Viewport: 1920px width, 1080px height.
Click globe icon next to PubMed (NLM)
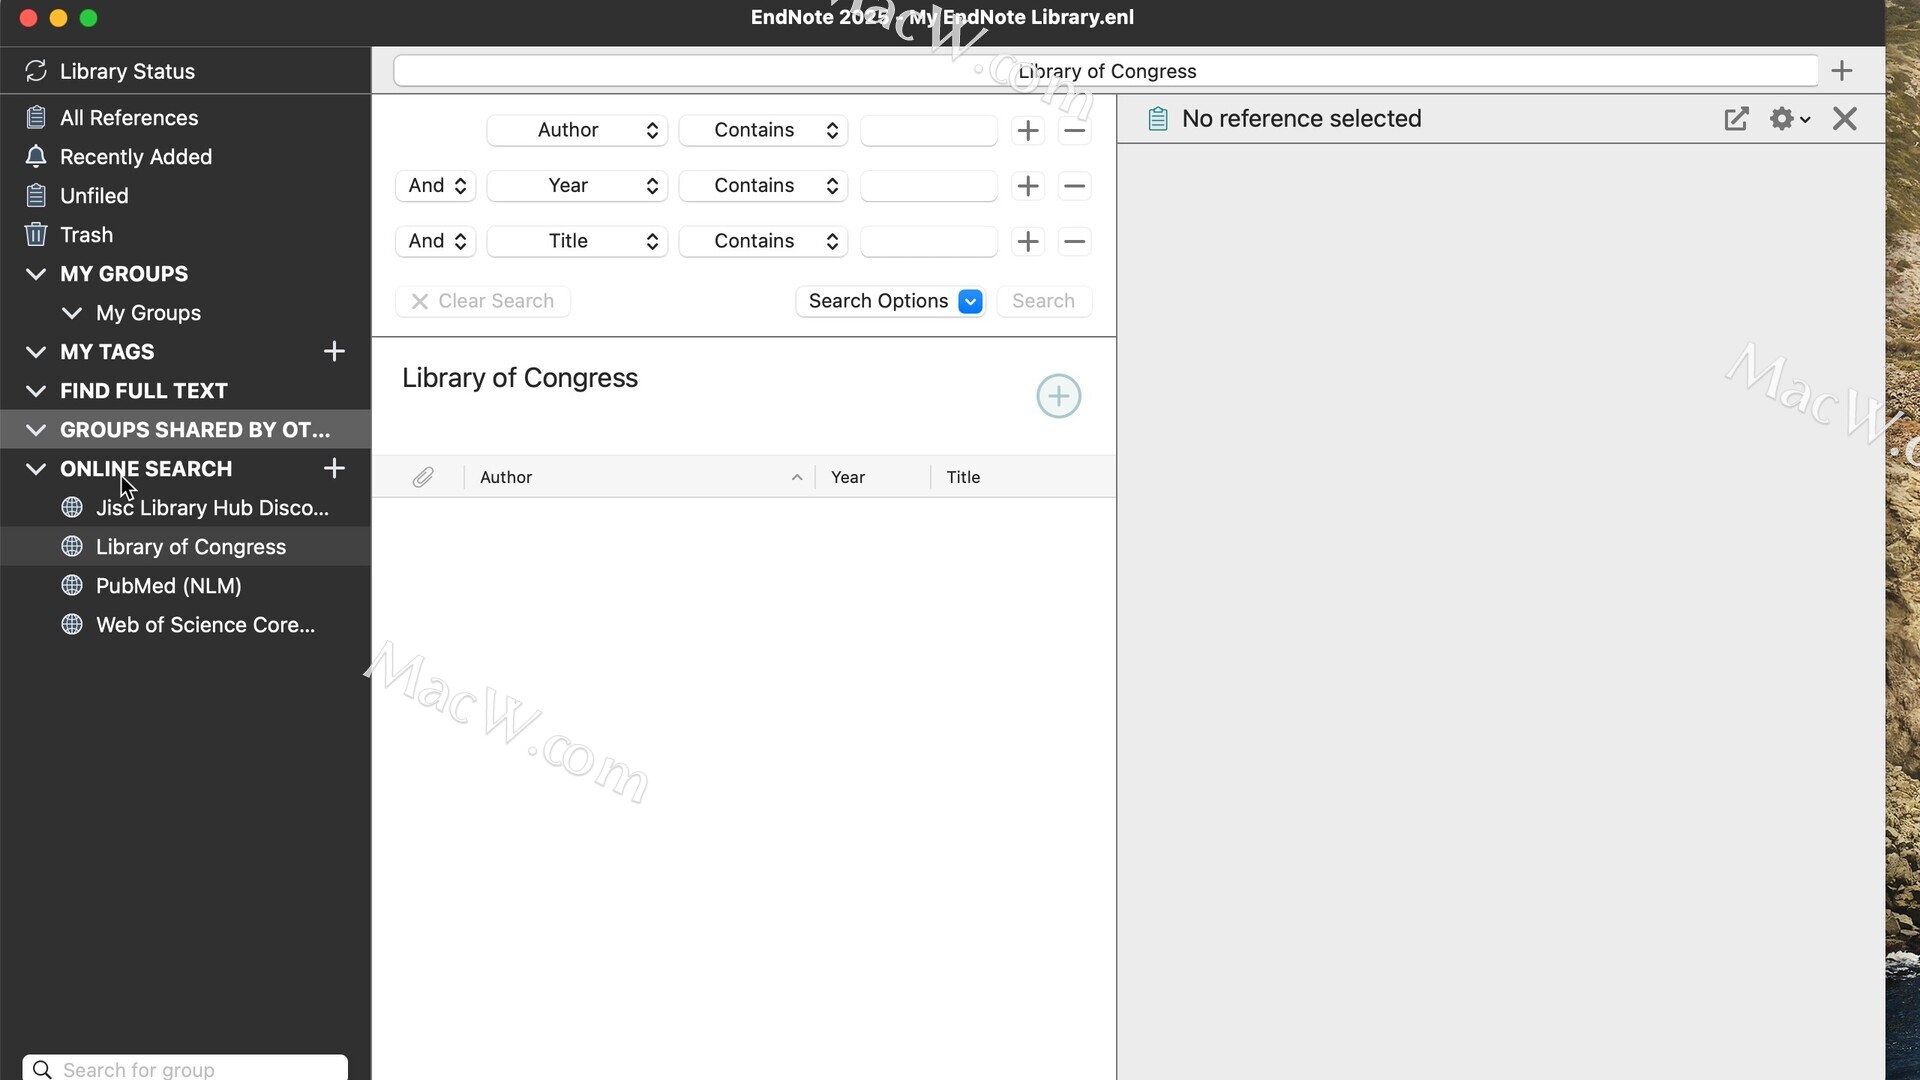72,585
